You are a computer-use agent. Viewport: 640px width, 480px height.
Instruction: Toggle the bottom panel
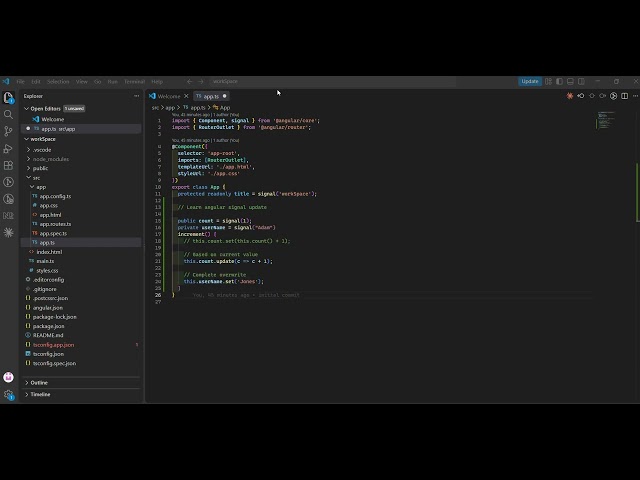(570, 82)
